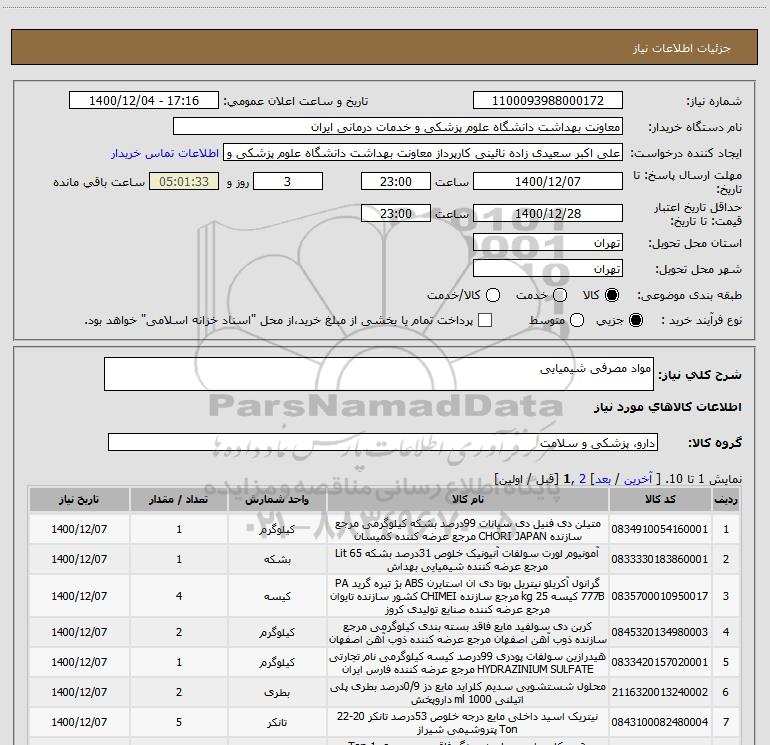Click the price validity time 23:00 field
Screen dimensions: 770x745
(x=396, y=213)
